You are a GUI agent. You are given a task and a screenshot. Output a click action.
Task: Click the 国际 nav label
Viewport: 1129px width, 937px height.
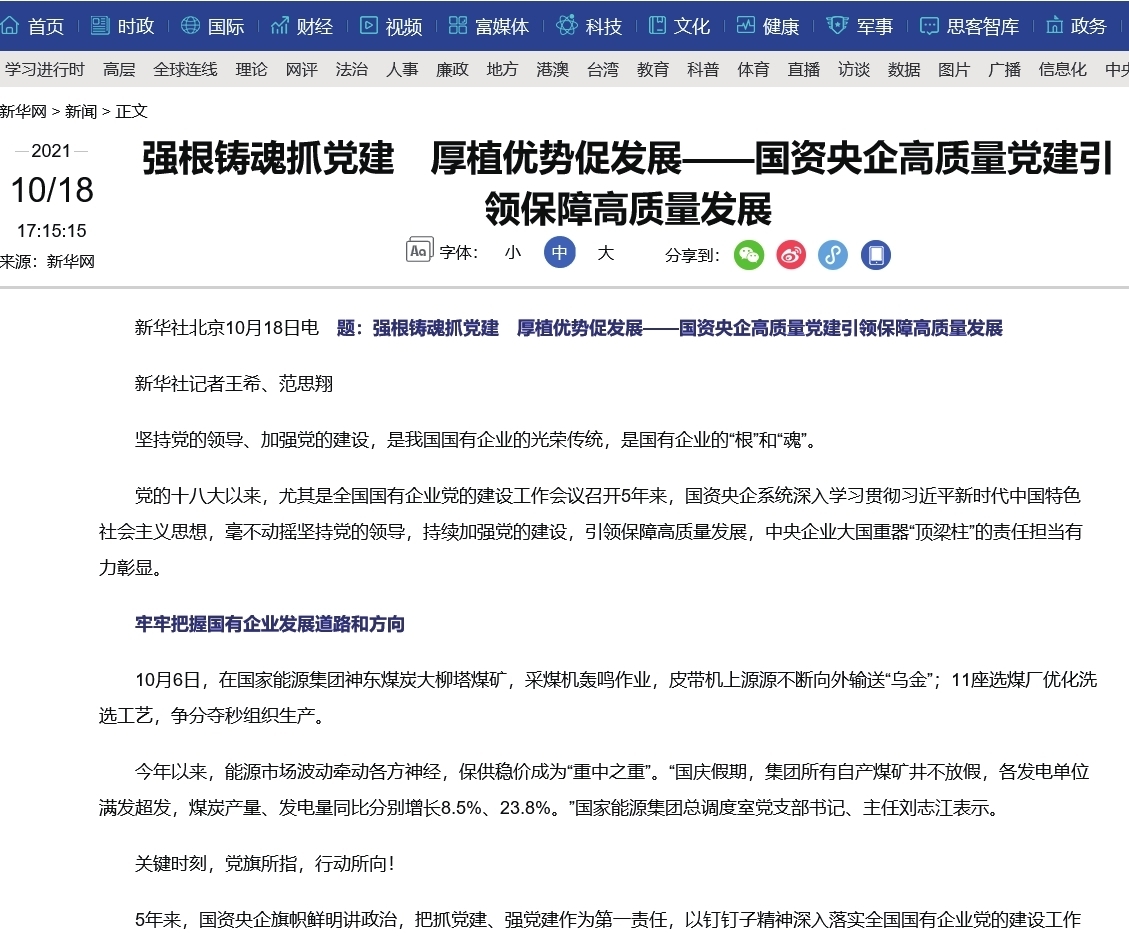point(226,27)
